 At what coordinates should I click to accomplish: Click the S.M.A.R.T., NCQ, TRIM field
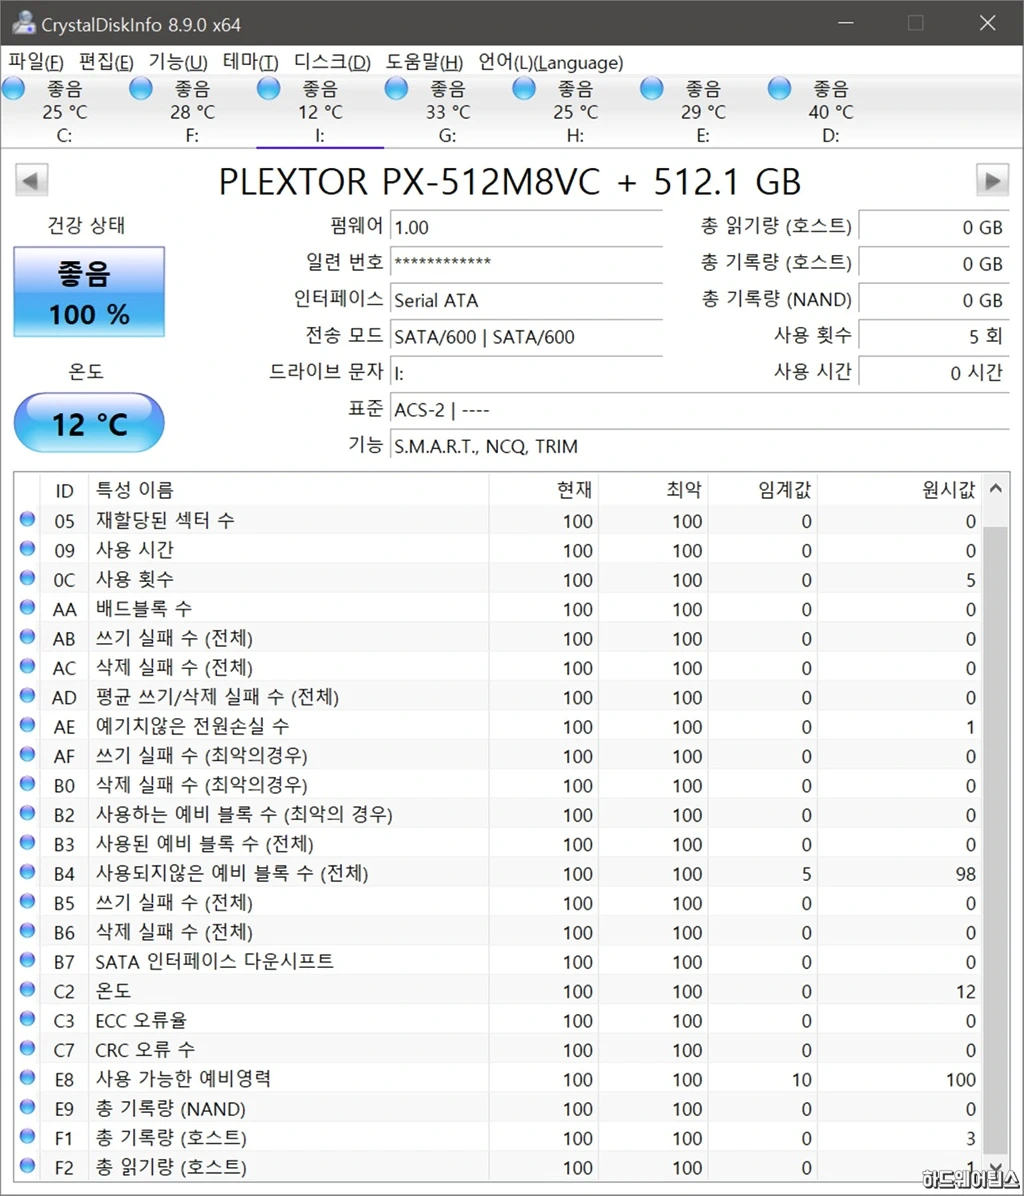tap(700, 446)
